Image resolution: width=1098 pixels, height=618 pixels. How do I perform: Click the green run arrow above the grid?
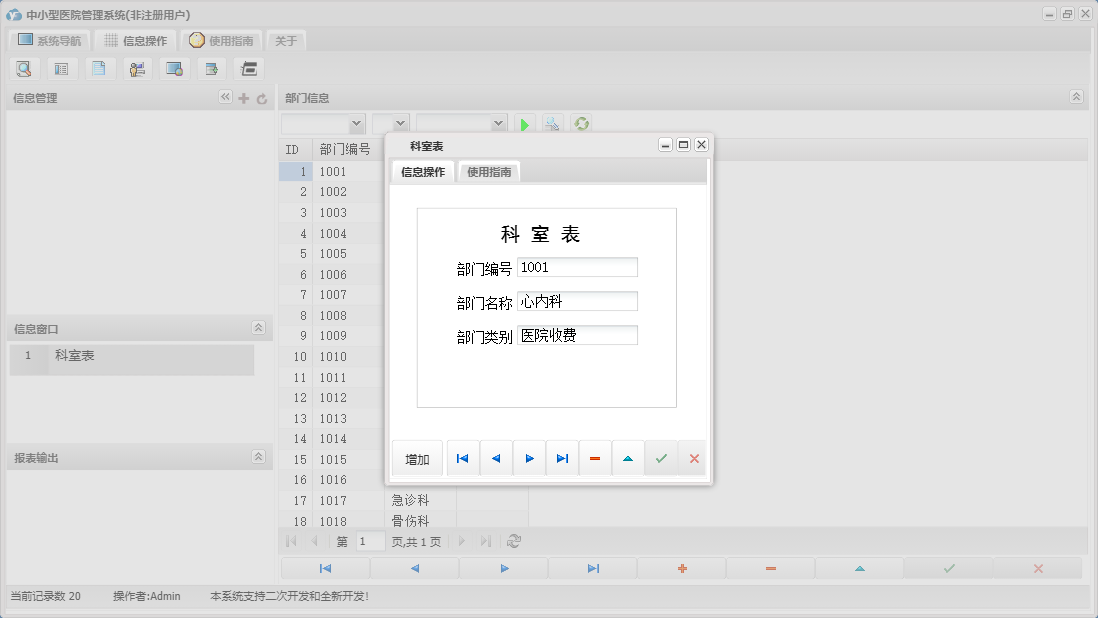525,123
